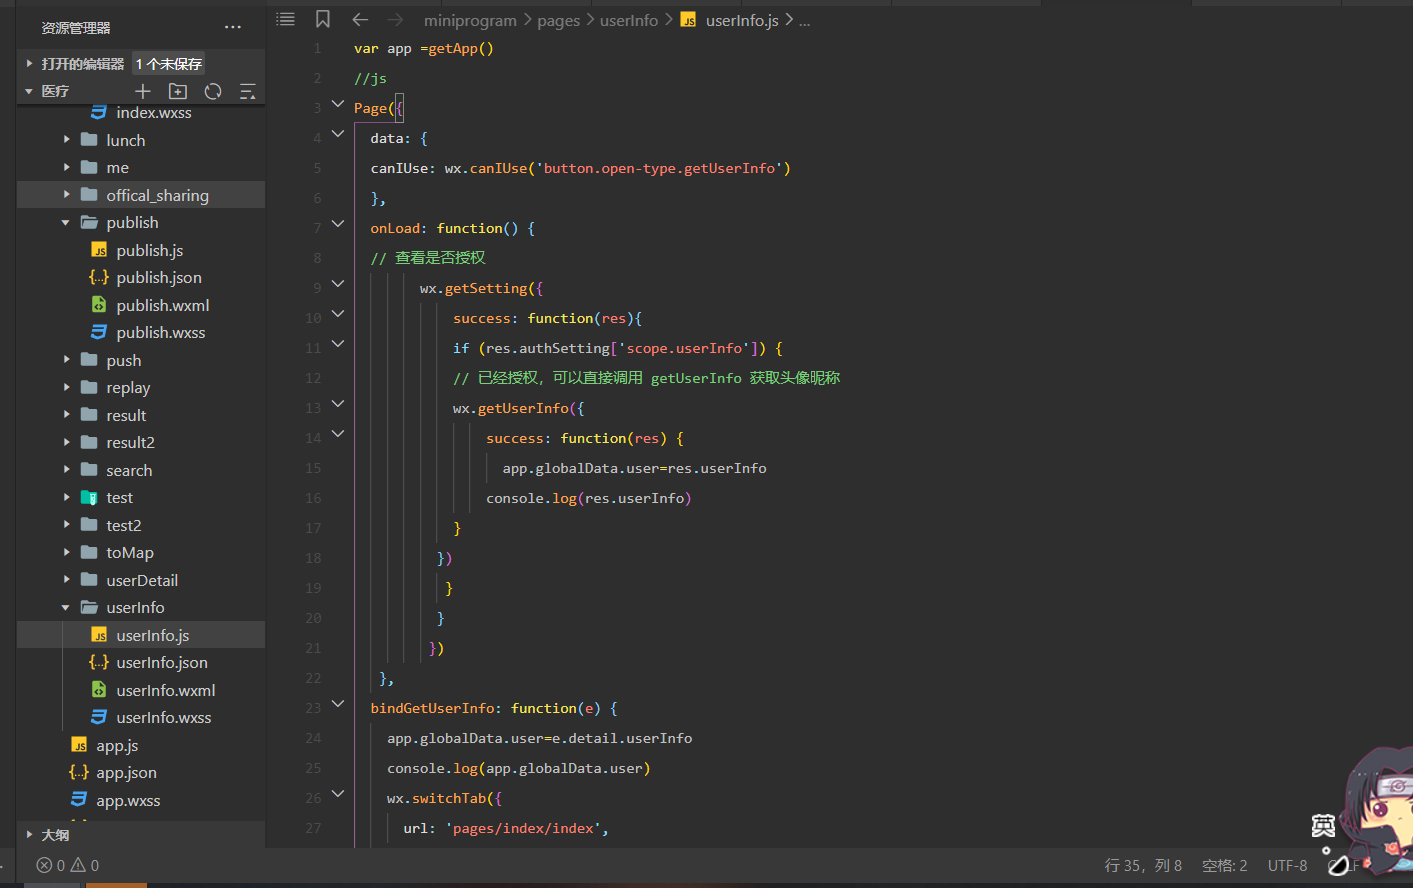Refresh the explorer file tree

click(x=213, y=92)
